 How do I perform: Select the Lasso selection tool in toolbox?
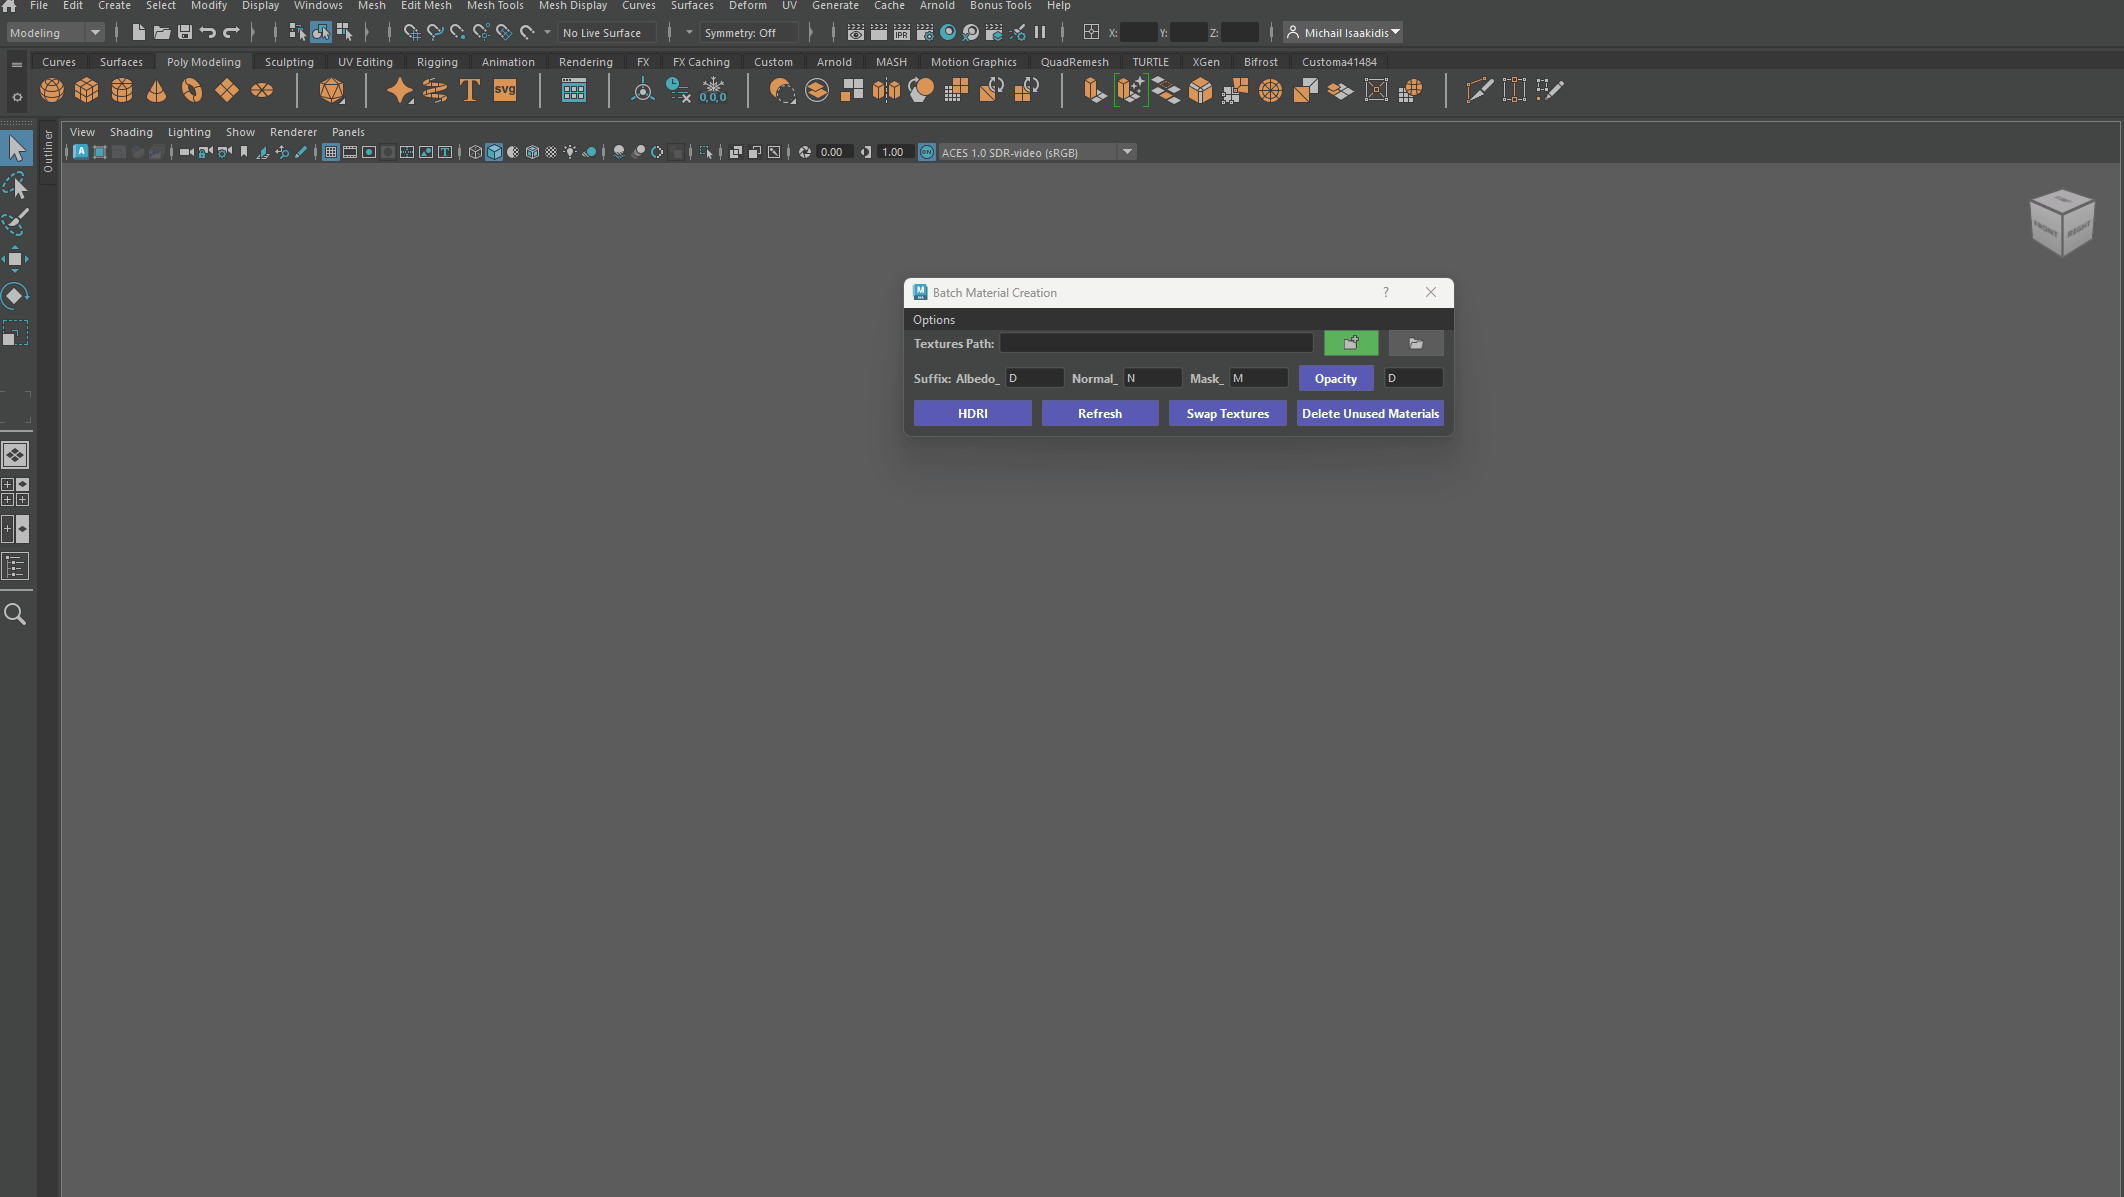click(x=16, y=185)
